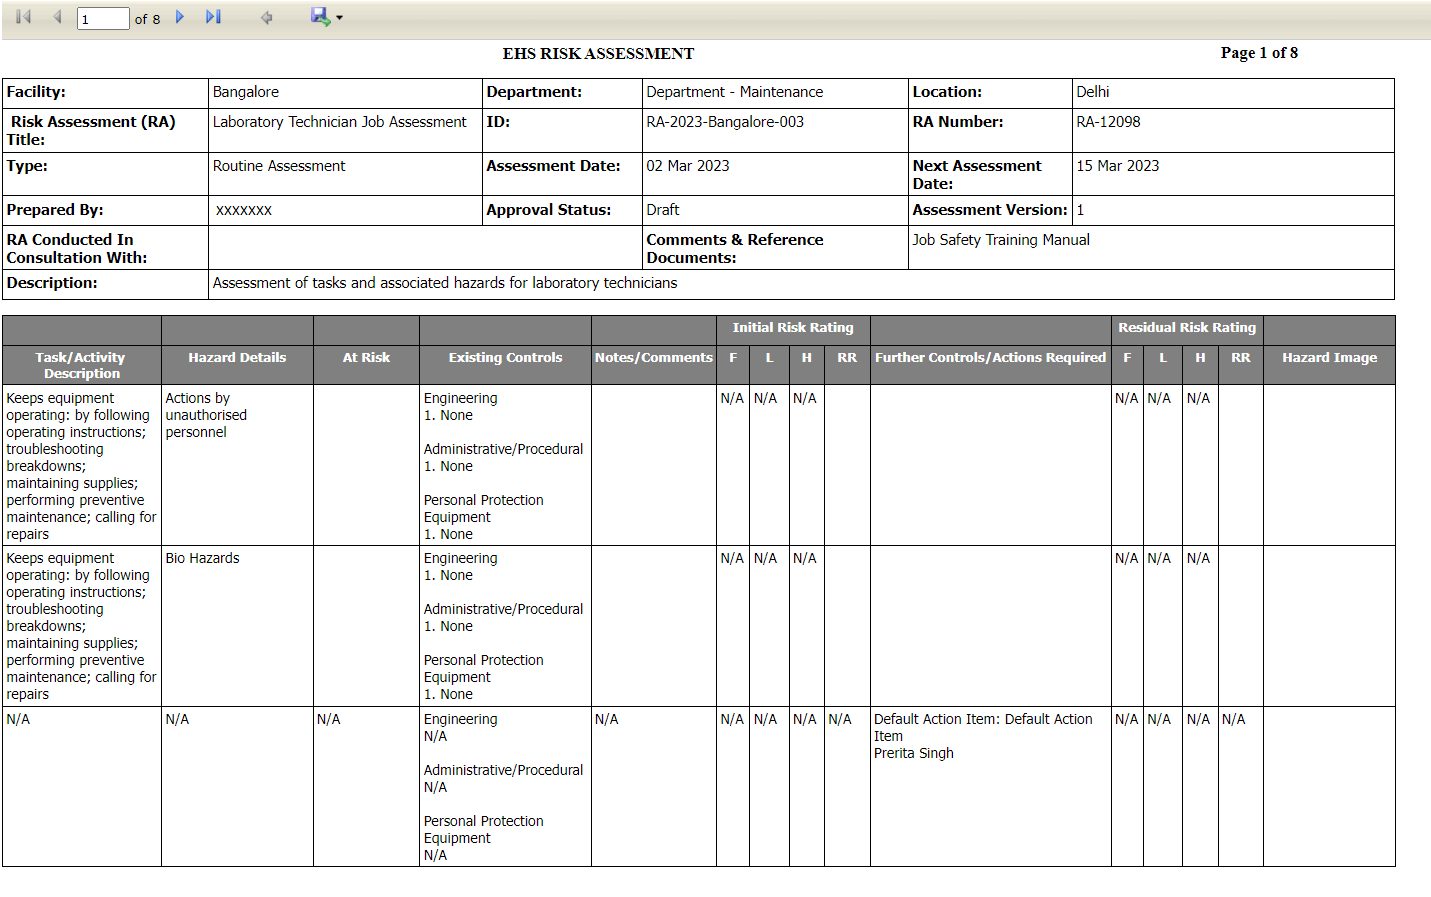Click the back to parent report arrow
This screenshot has height=897, width=1431.
(266, 17)
